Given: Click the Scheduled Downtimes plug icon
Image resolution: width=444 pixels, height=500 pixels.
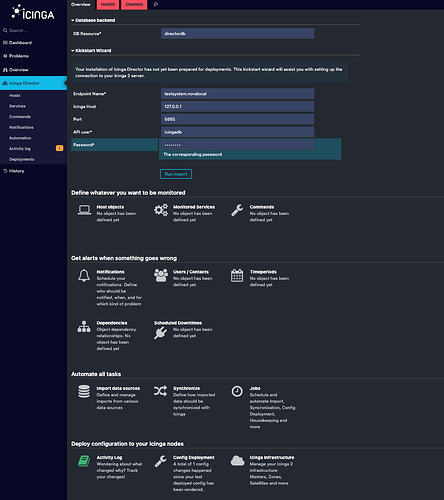Looking at the screenshot, I should (160, 333).
